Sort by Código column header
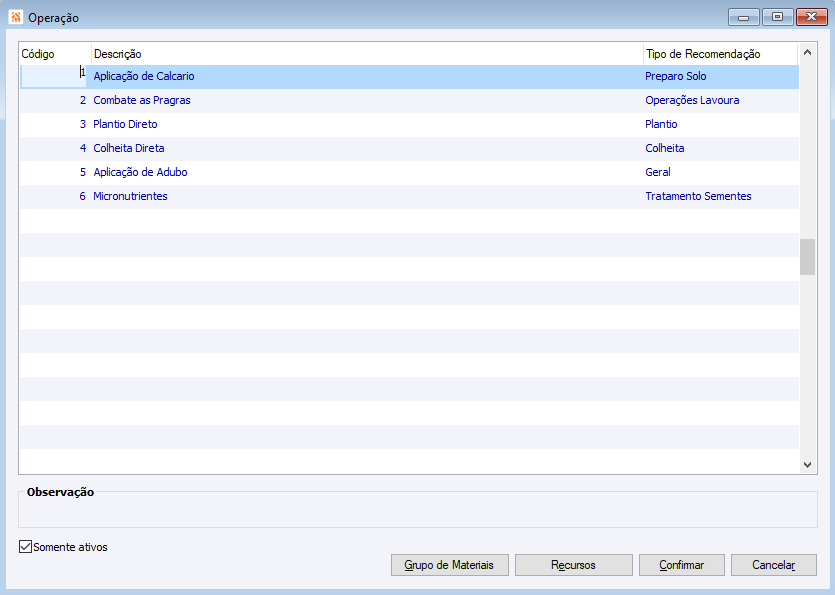This screenshot has width=835, height=595. [x=55, y=54]
